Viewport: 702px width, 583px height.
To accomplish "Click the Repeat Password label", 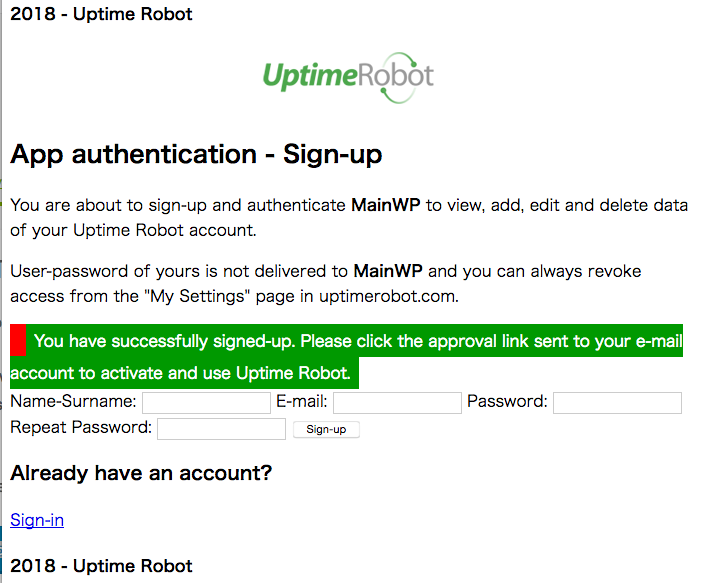I will tap(81, 427).
